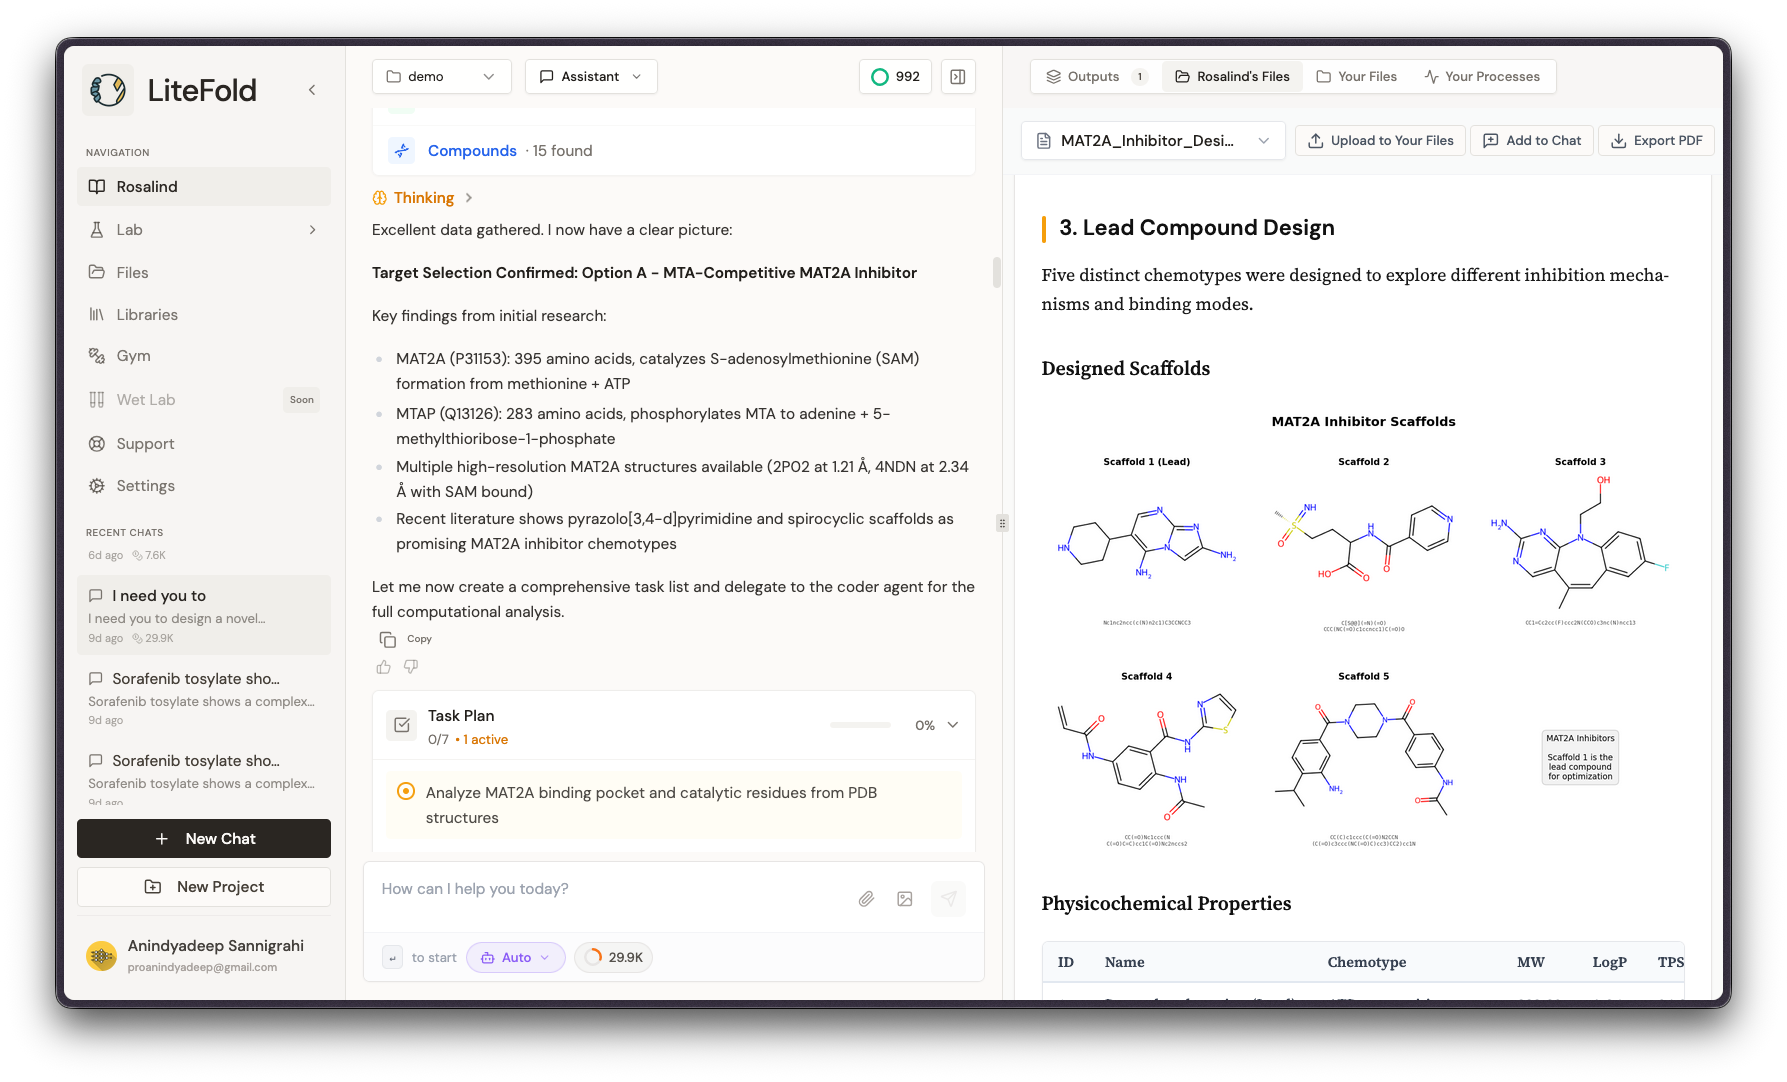Click the Export PDF button
This screenshot has width=1787, height=1082.
pyautogui.click(x=1656, y=140)
